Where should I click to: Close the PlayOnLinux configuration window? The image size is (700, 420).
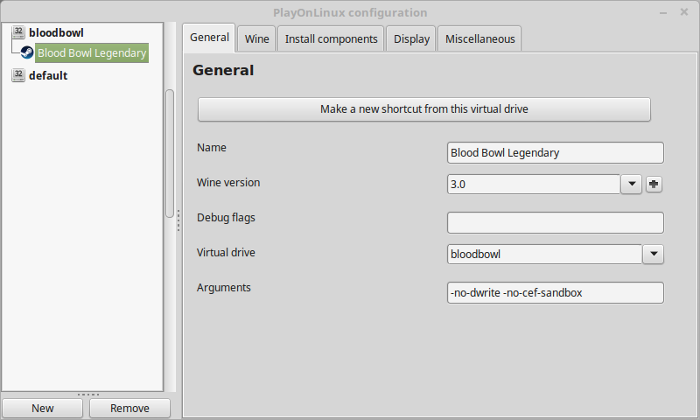click(684, 12)
